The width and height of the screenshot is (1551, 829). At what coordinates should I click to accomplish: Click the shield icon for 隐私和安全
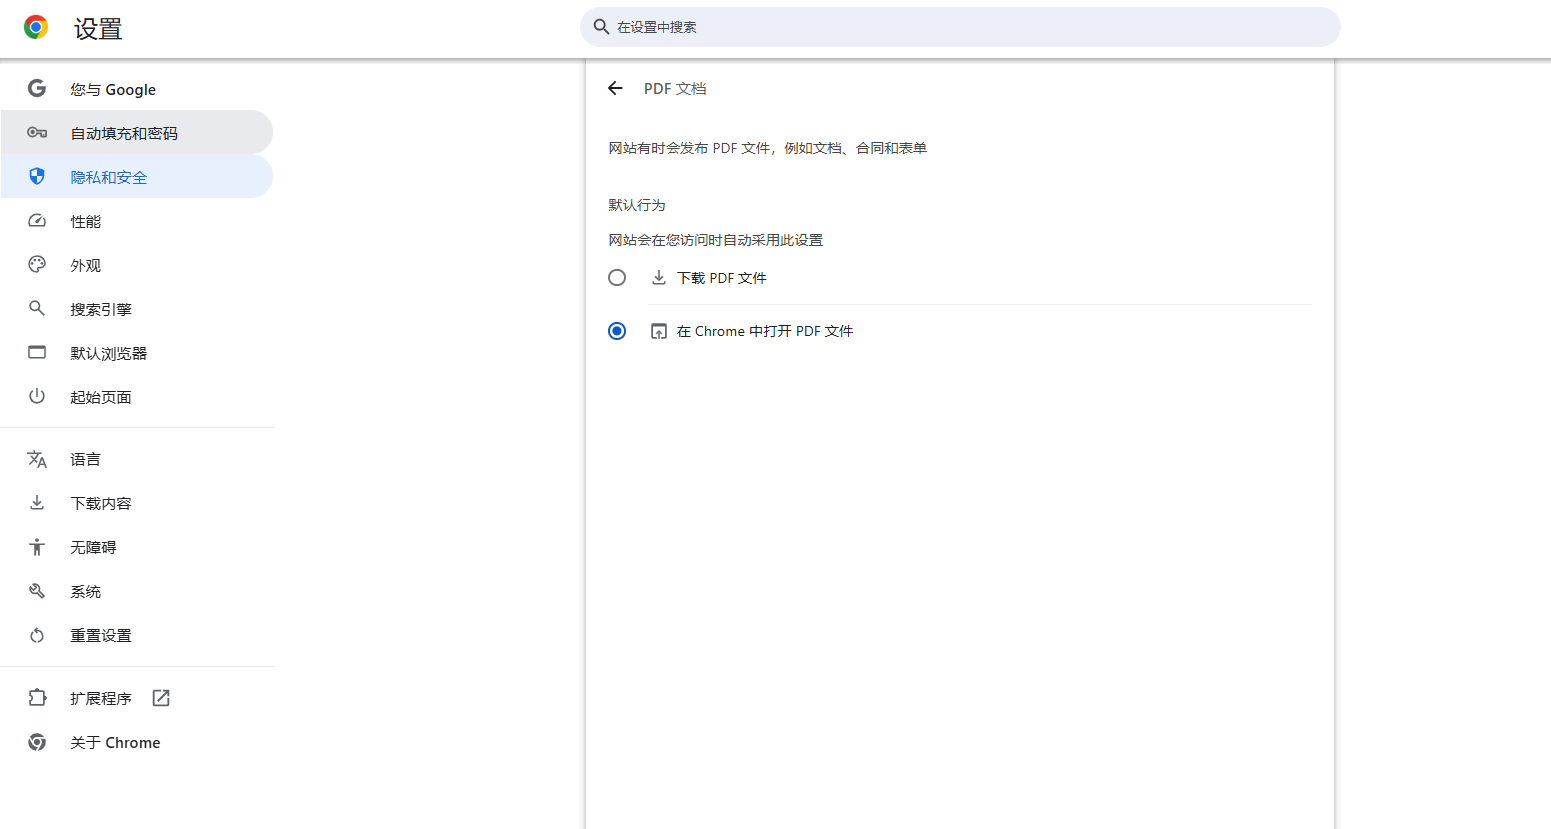tap(37, 177)
